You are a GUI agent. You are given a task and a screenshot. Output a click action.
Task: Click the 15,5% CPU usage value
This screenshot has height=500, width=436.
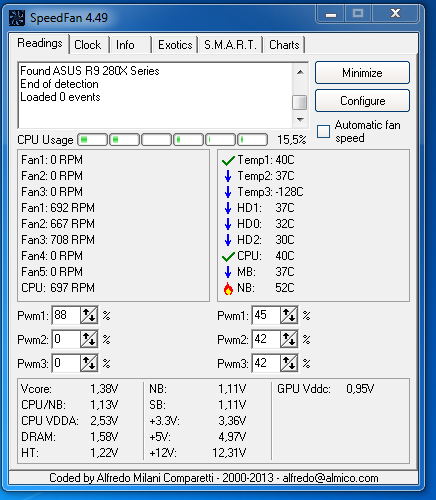(292, 140)
